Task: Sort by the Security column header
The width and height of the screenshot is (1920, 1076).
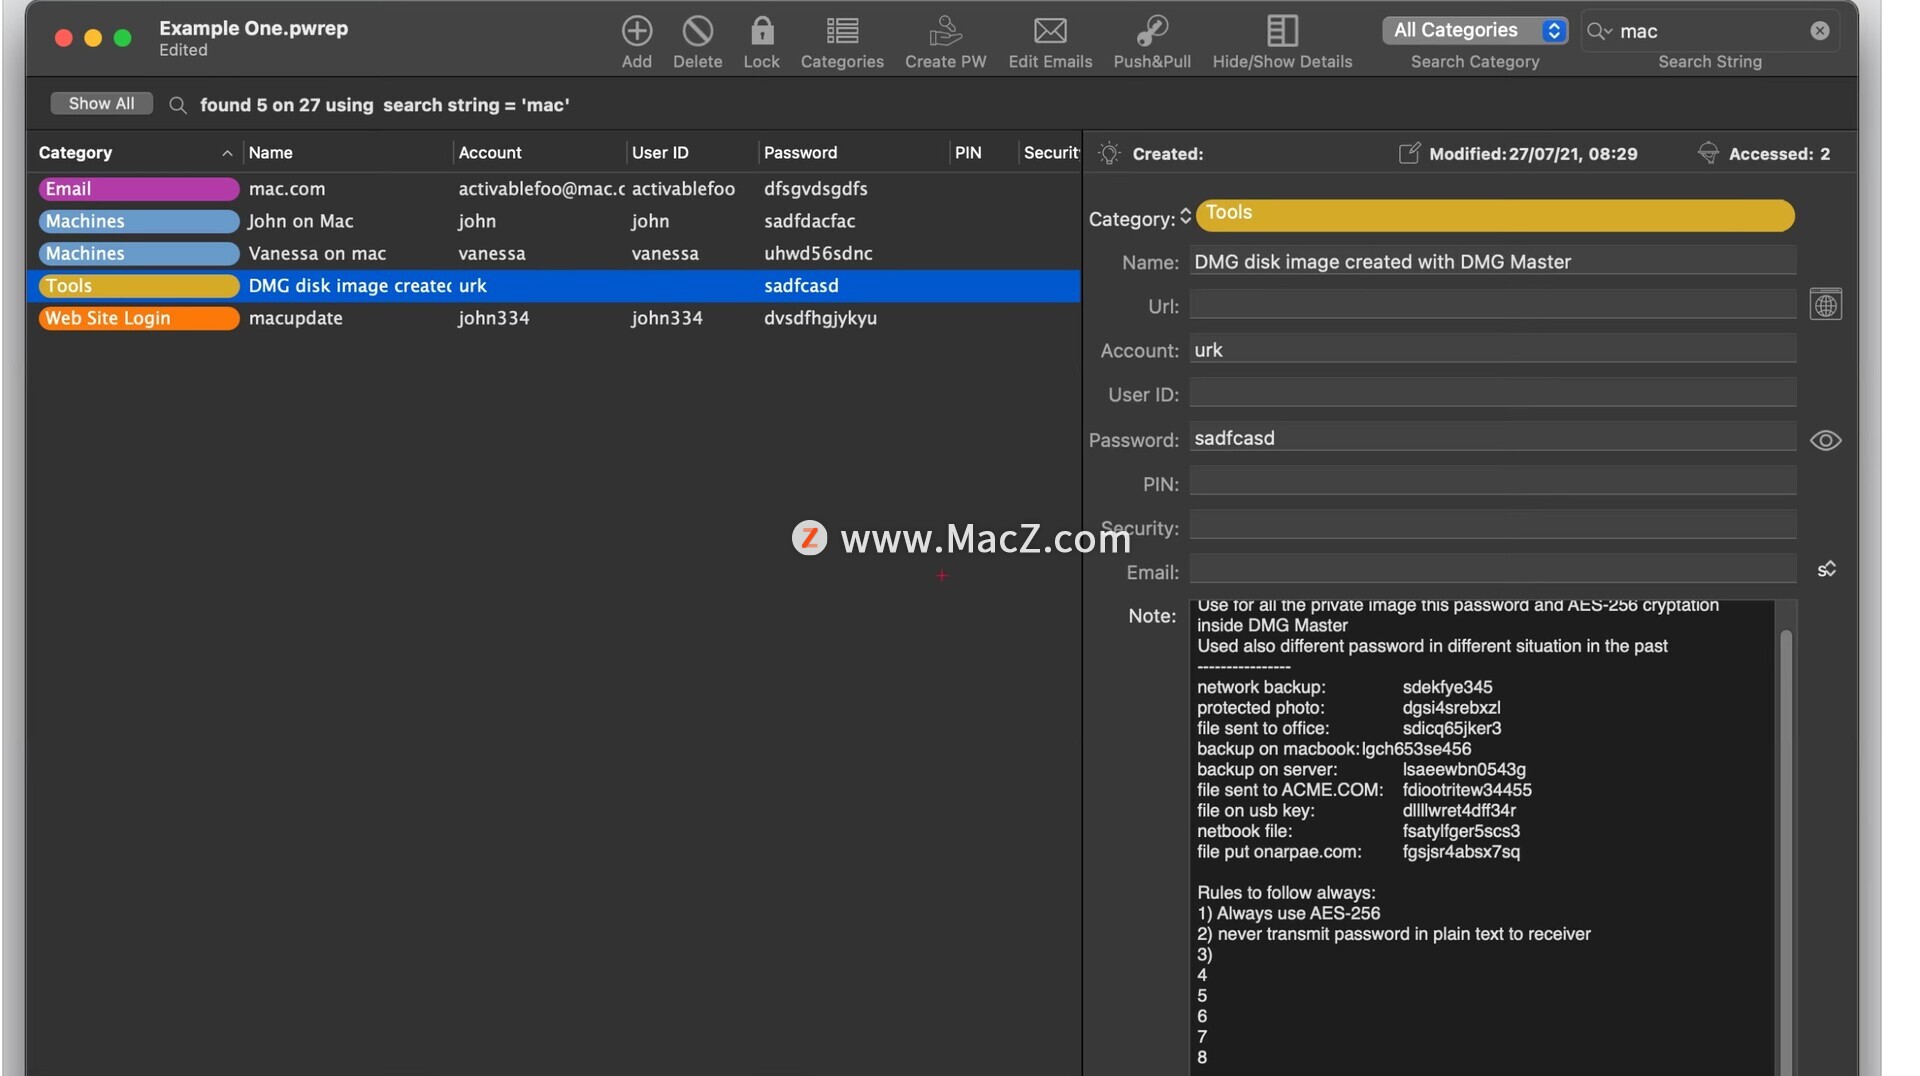Action: coord(1050,153)
